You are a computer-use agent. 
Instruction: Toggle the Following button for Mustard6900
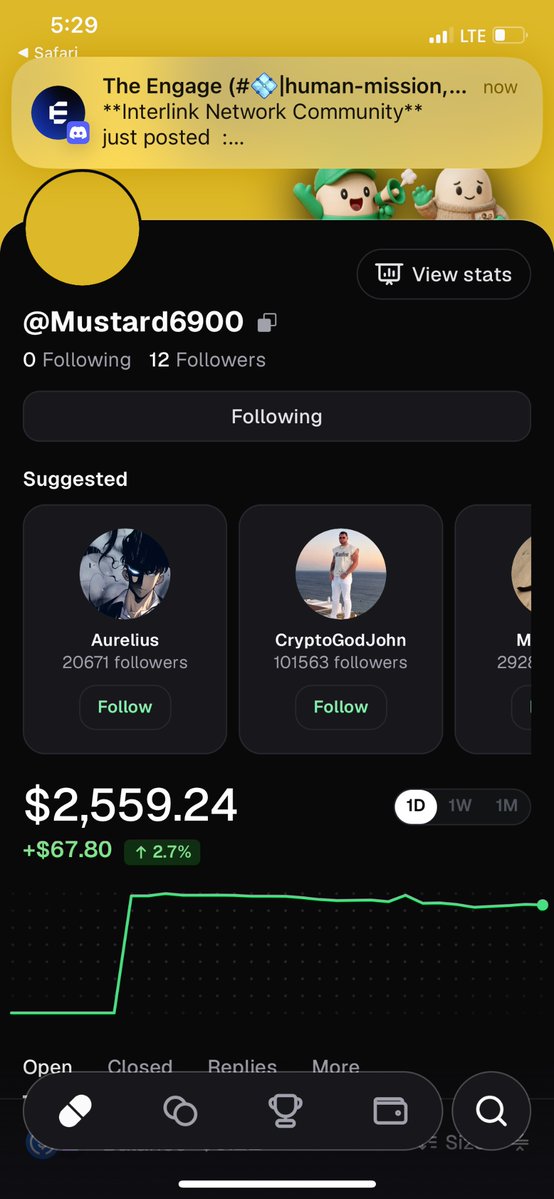coord(277,417)
